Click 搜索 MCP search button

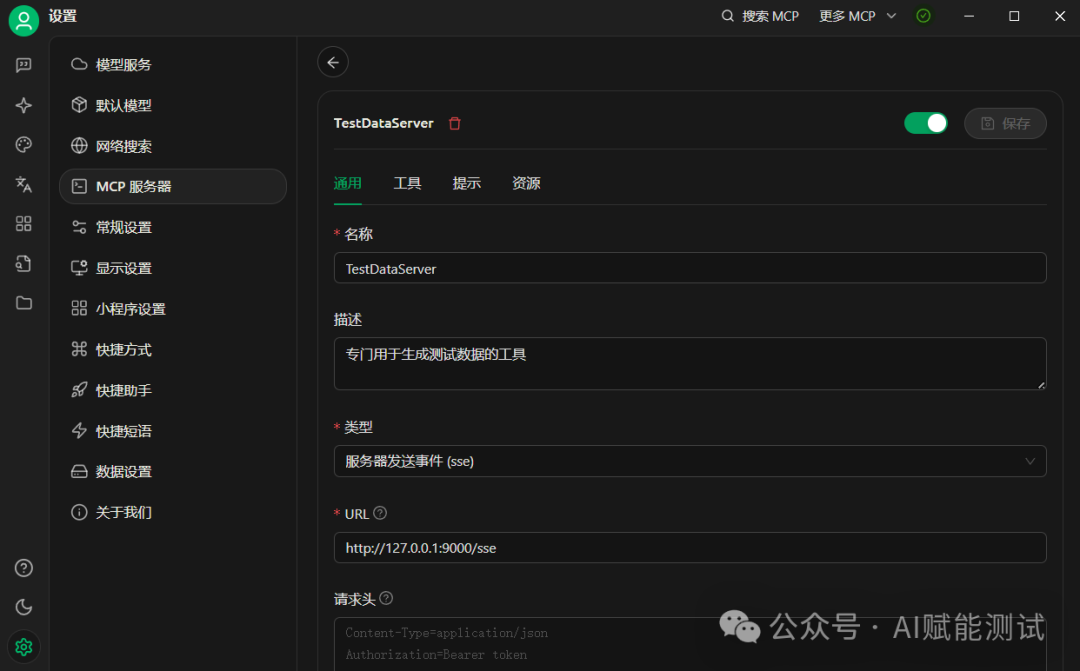pos(760,16)
